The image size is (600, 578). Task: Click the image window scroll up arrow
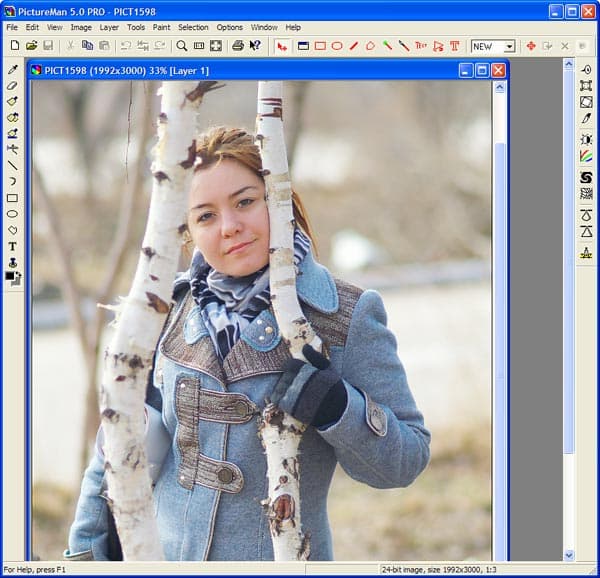(x=500, y=88)
